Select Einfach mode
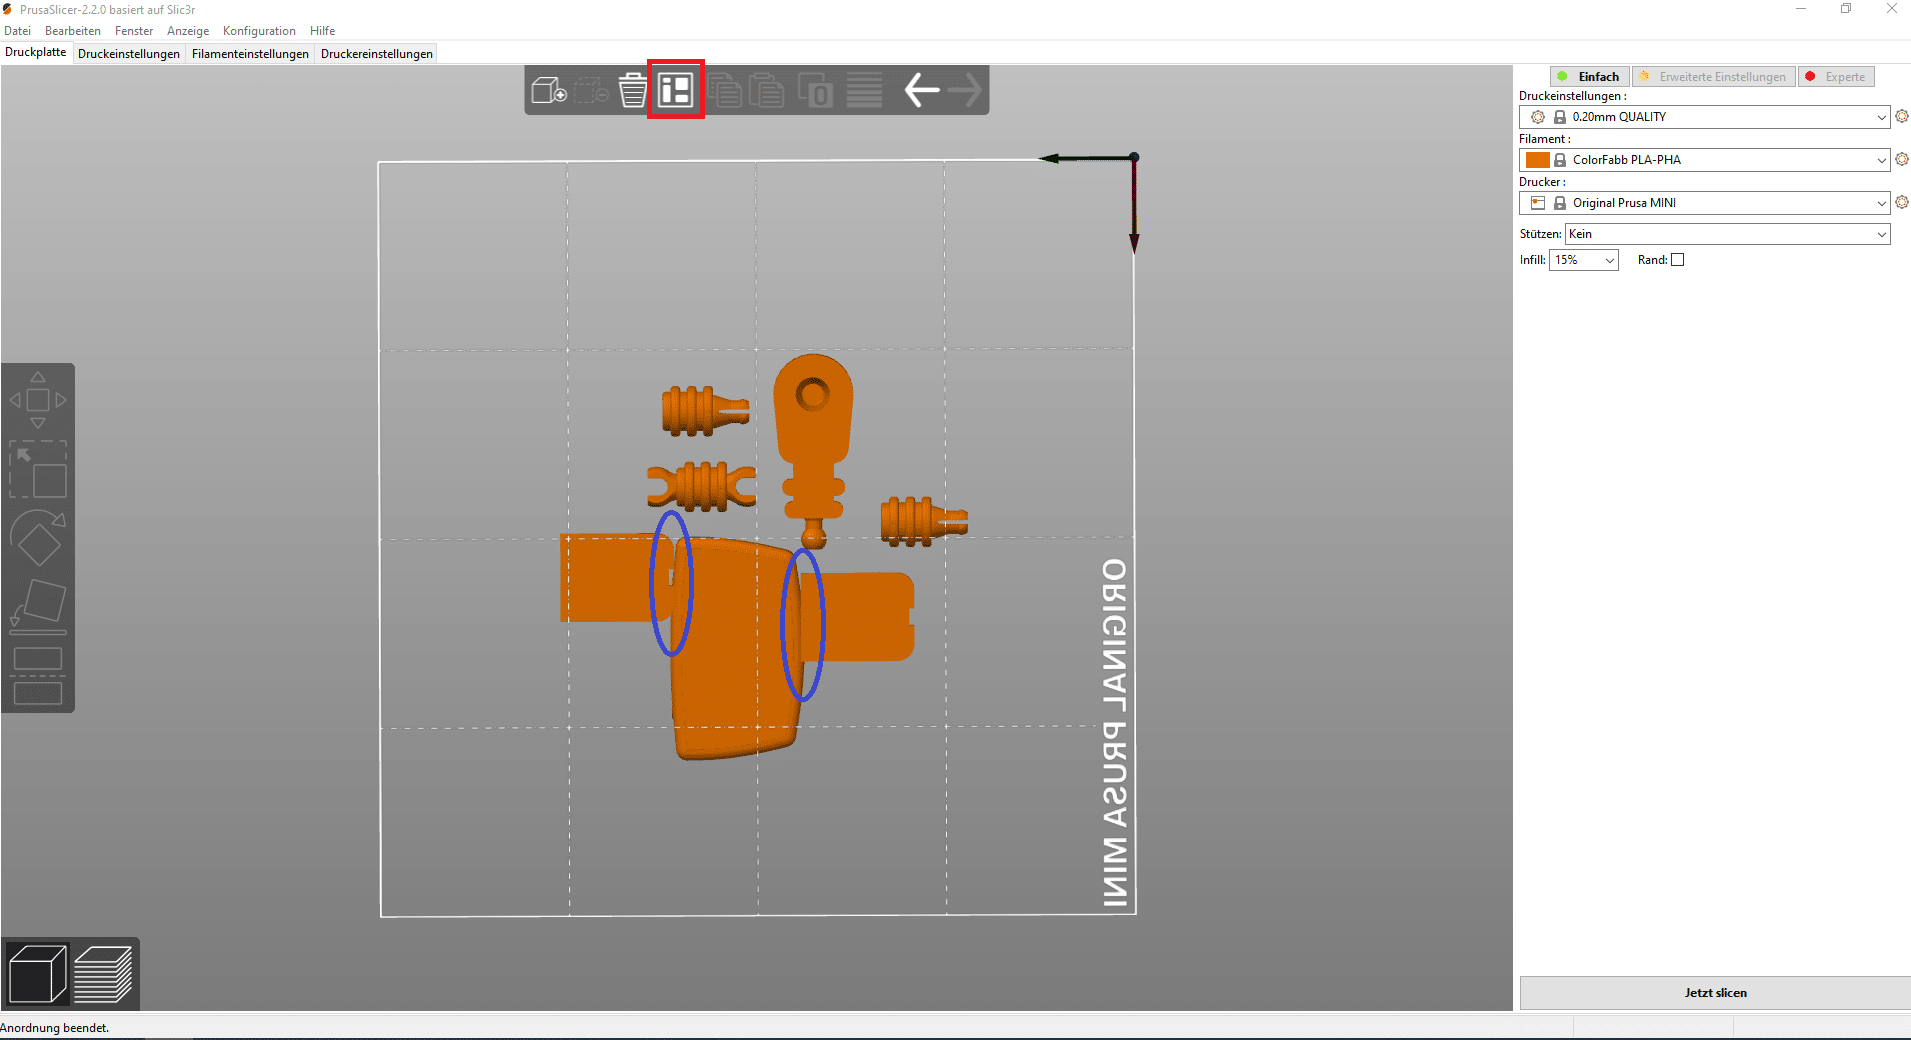The image size is (1911, 1040). coord(1589,77)
